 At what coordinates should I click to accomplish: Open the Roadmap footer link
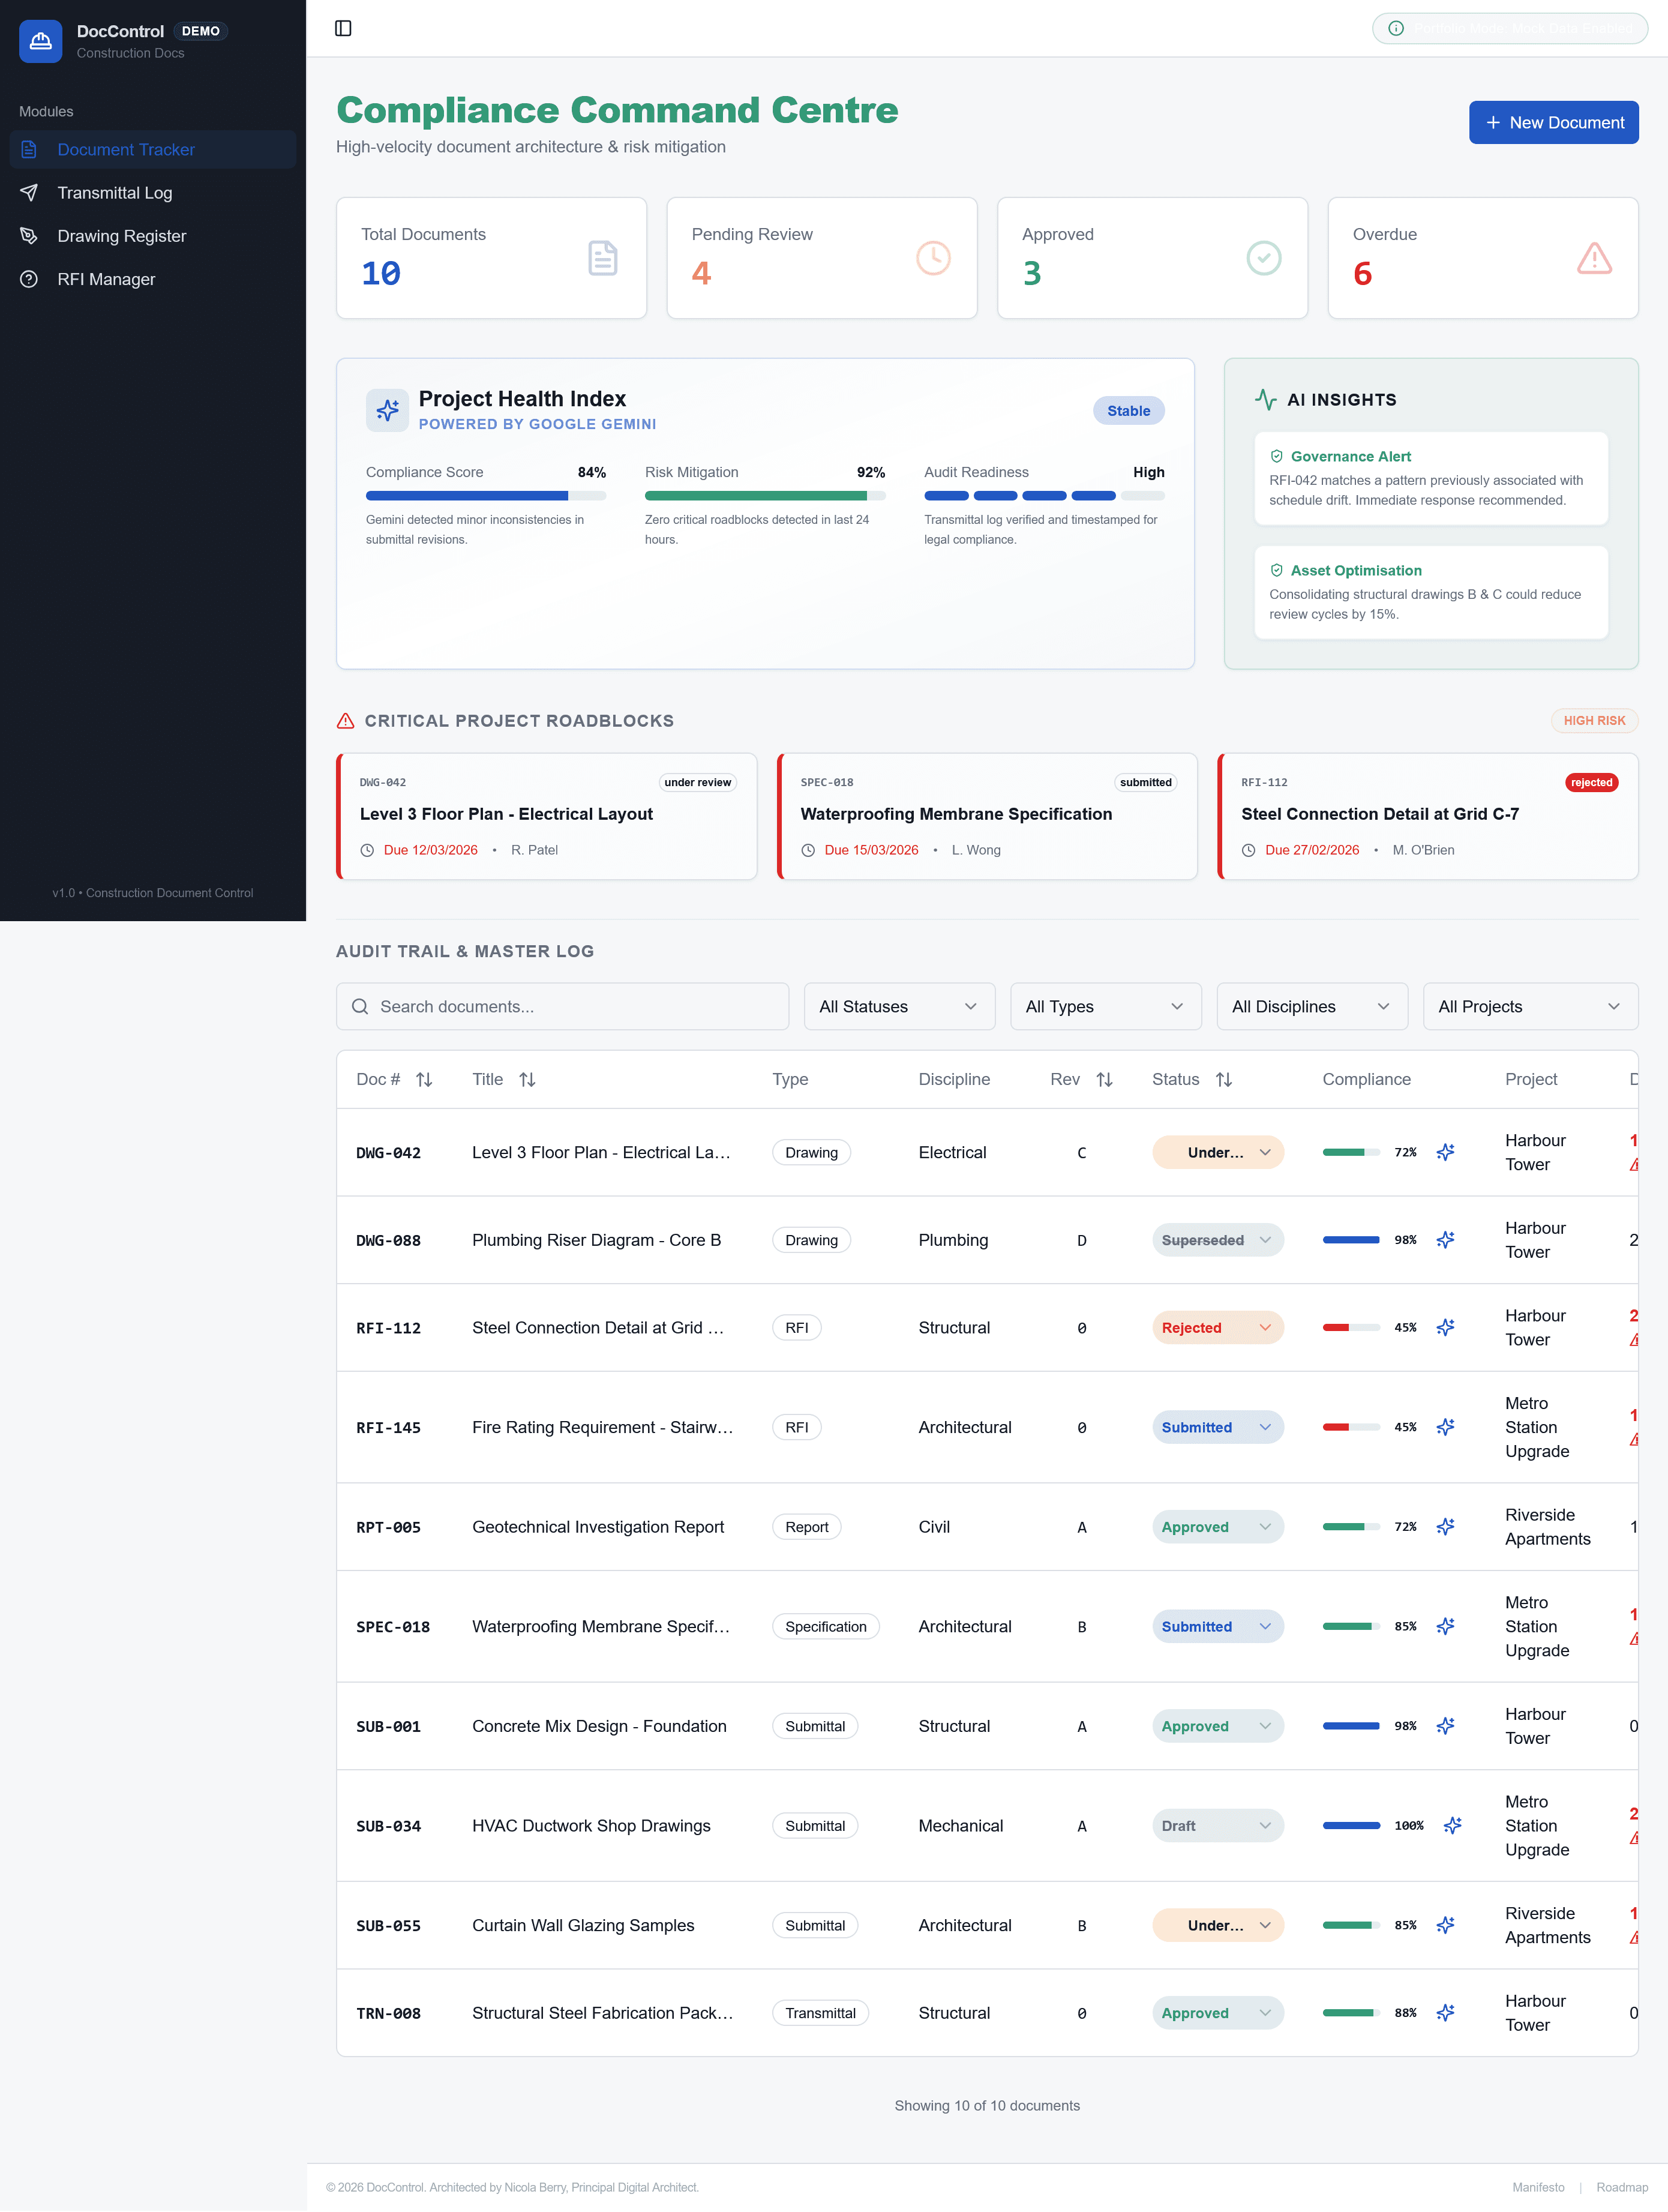tap(1621, 2187)
